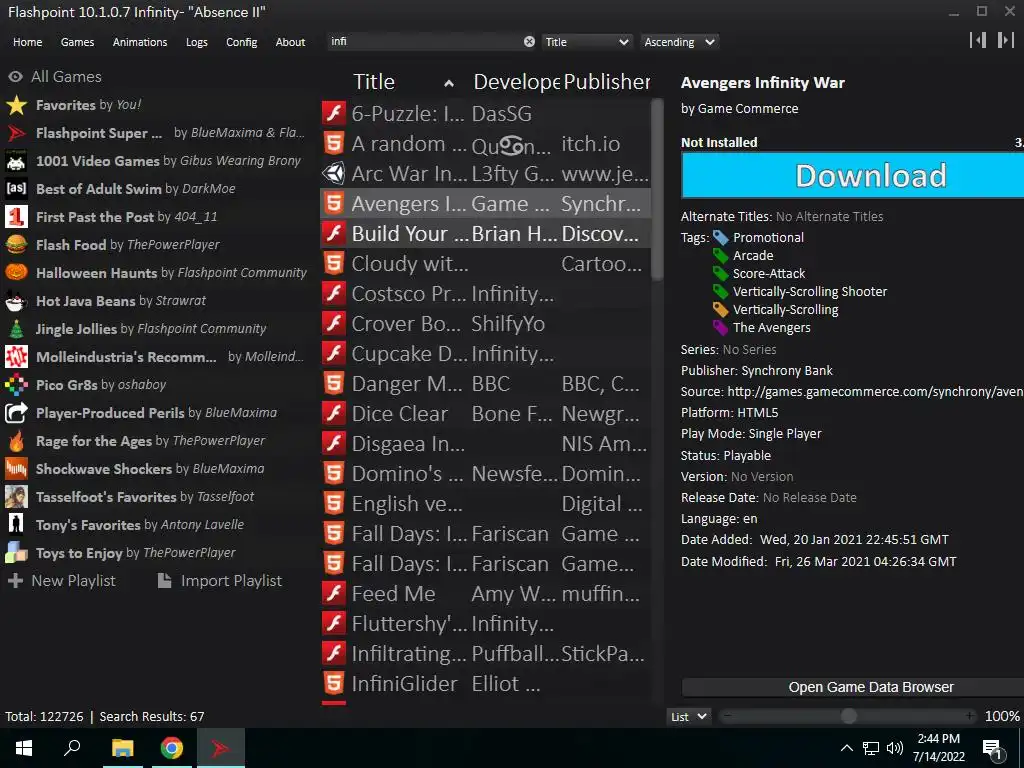Image resolution: width=1024 pixels, height=768 pixels.
Task: Open the Home menu
Action: click(27, 42)
